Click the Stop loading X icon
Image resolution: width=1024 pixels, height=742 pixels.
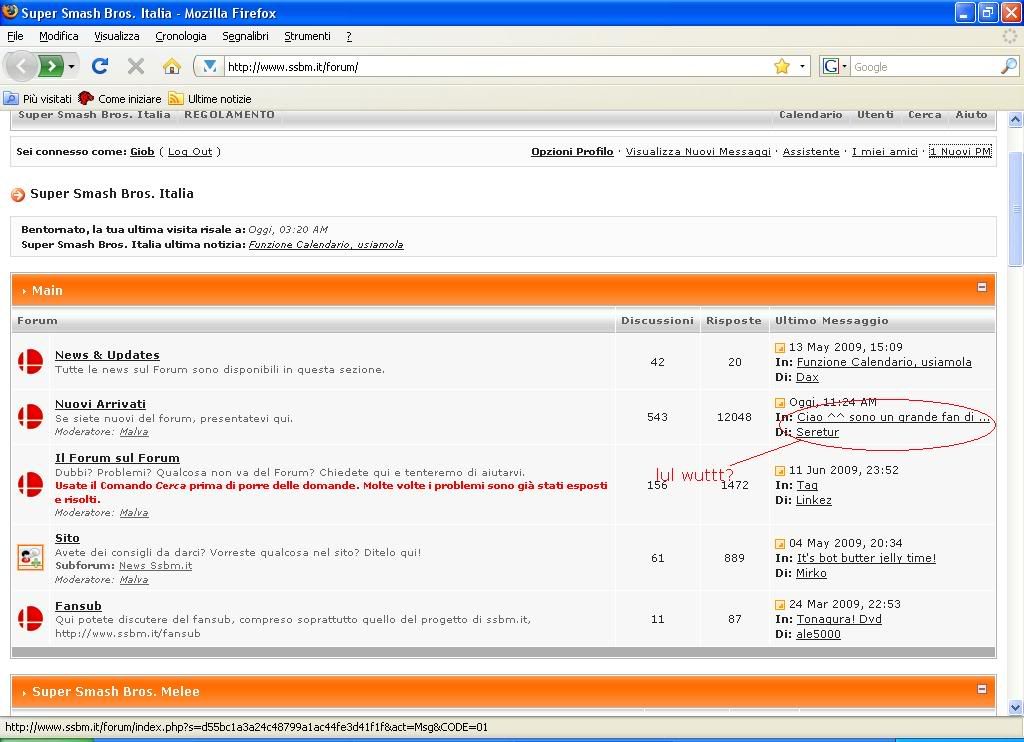tap(136, 66)
